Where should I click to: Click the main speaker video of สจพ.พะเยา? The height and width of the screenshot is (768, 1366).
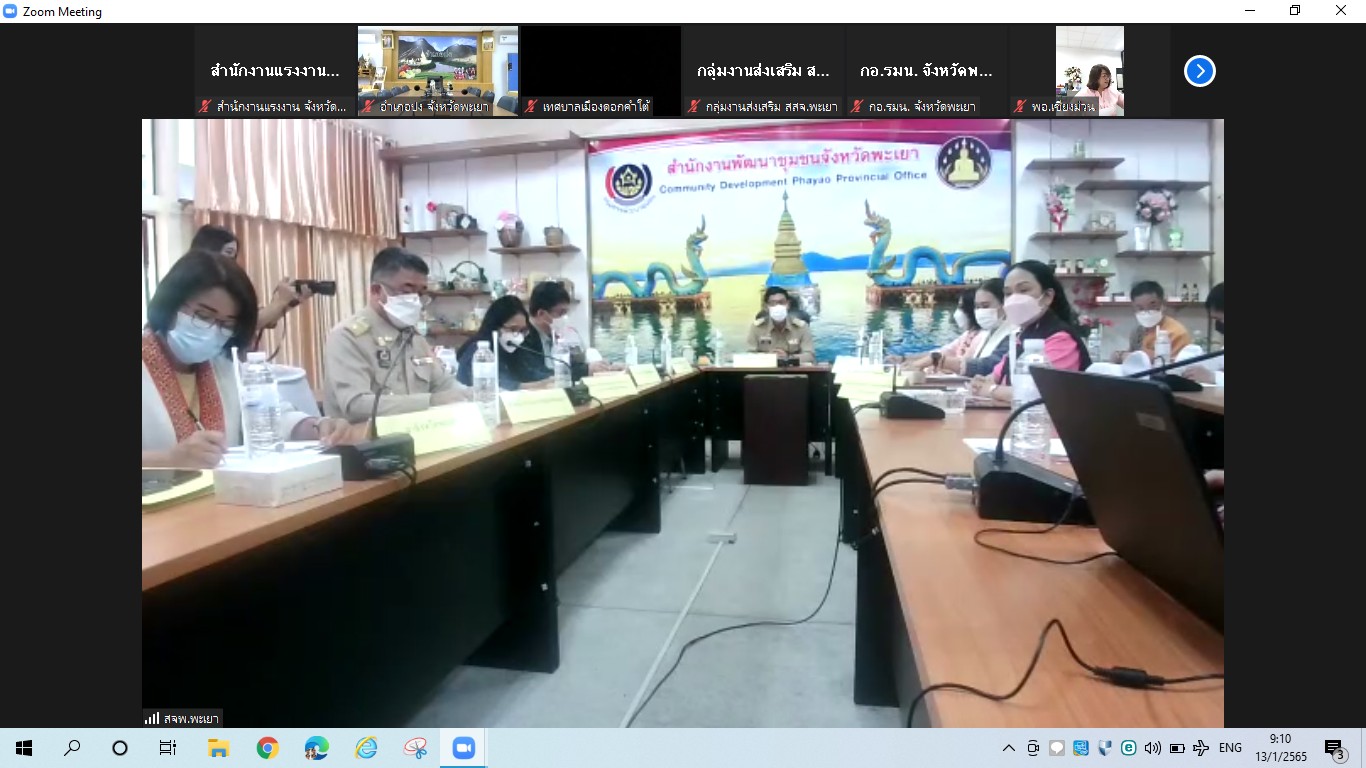[x=682, y=422]
